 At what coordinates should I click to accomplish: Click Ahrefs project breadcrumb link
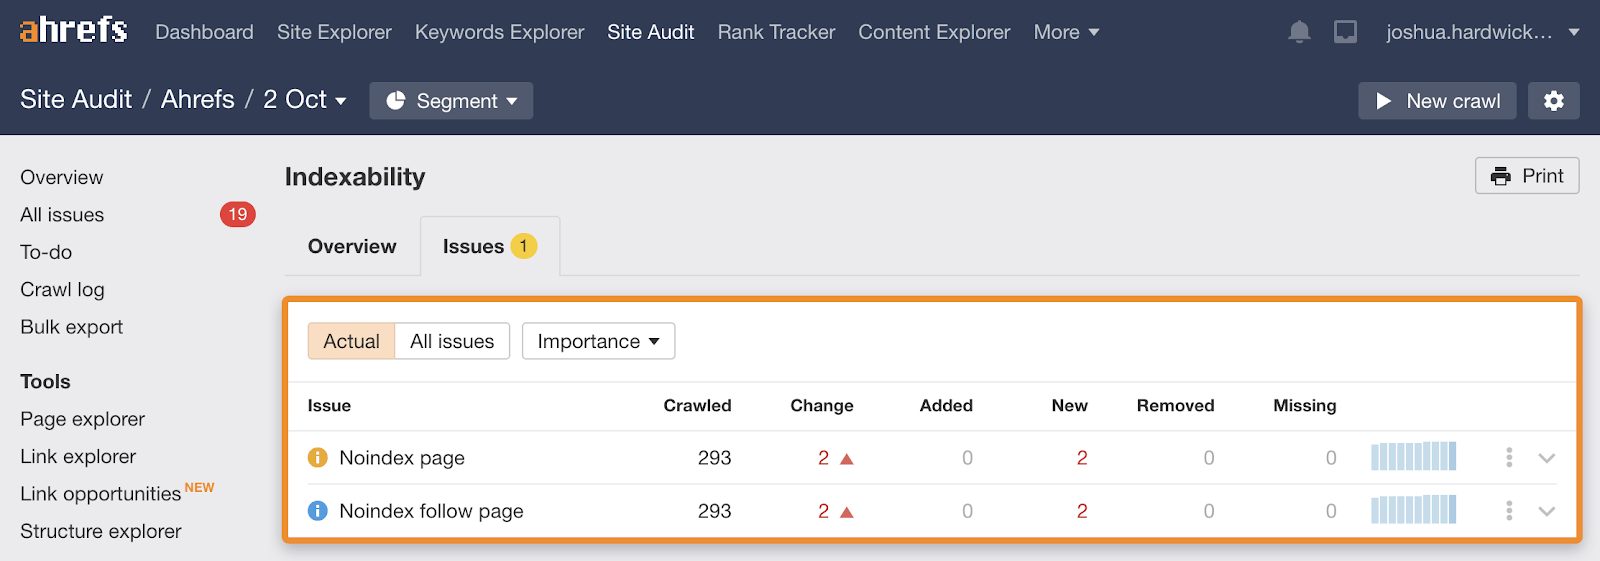coord(198,100)
